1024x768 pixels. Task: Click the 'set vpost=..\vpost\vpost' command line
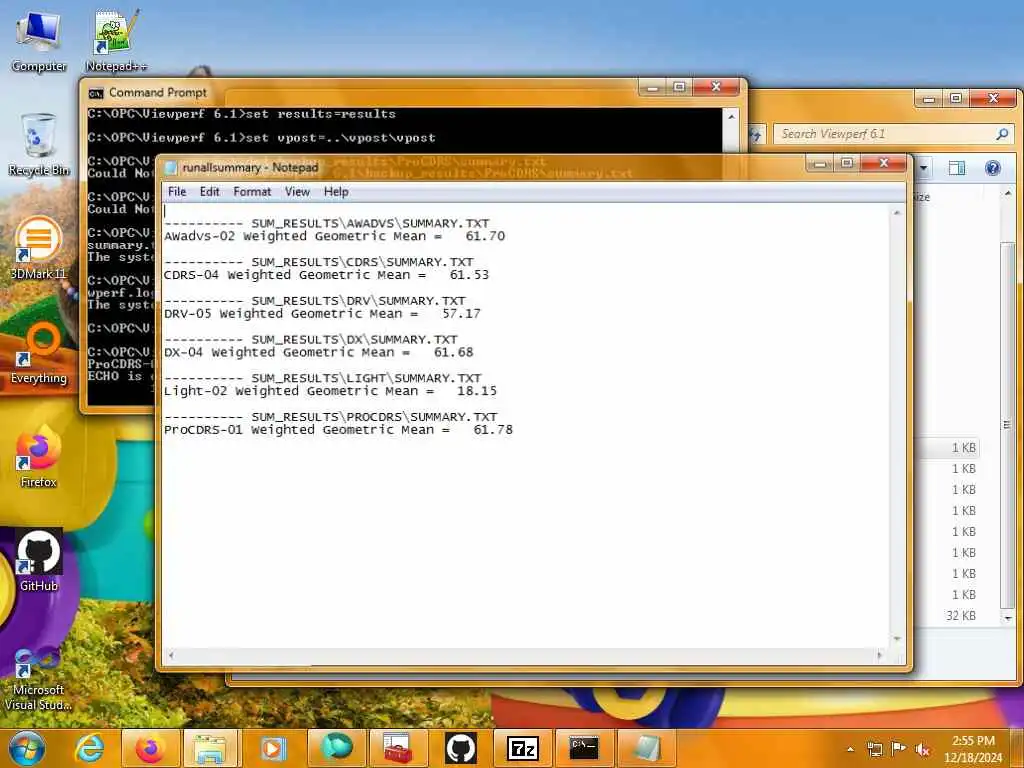pyautogui.click(x=261, y=138)
